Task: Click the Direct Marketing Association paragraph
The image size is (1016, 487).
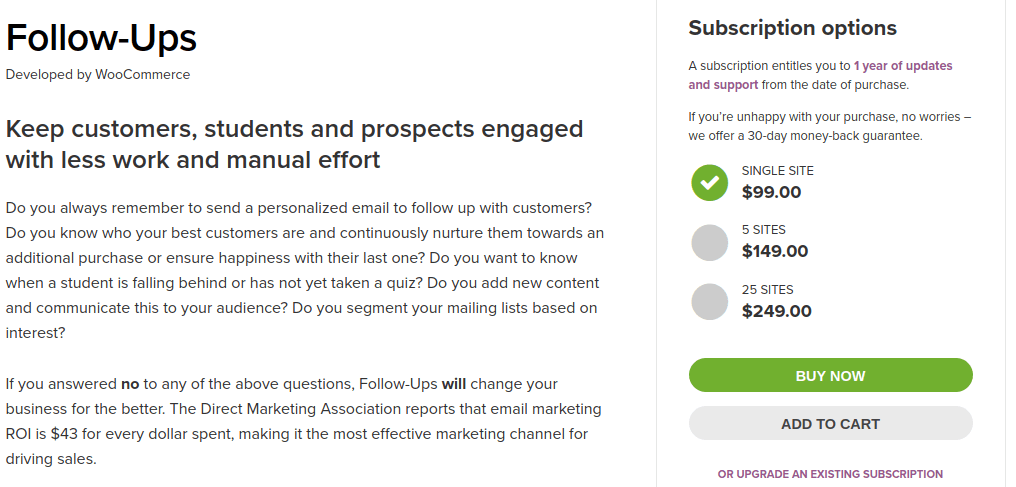Action: pos(304,422)
